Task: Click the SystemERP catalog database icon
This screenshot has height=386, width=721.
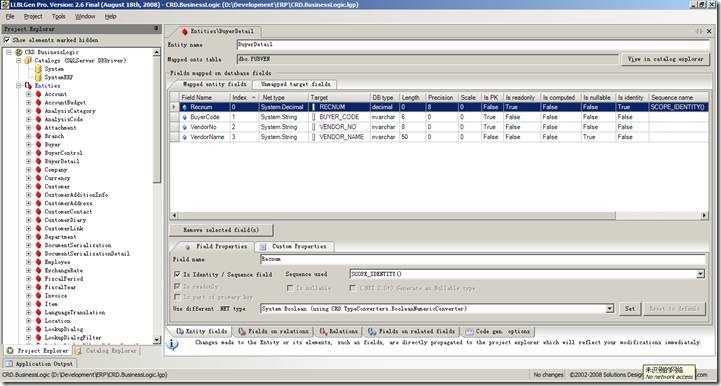Action: 38,77
